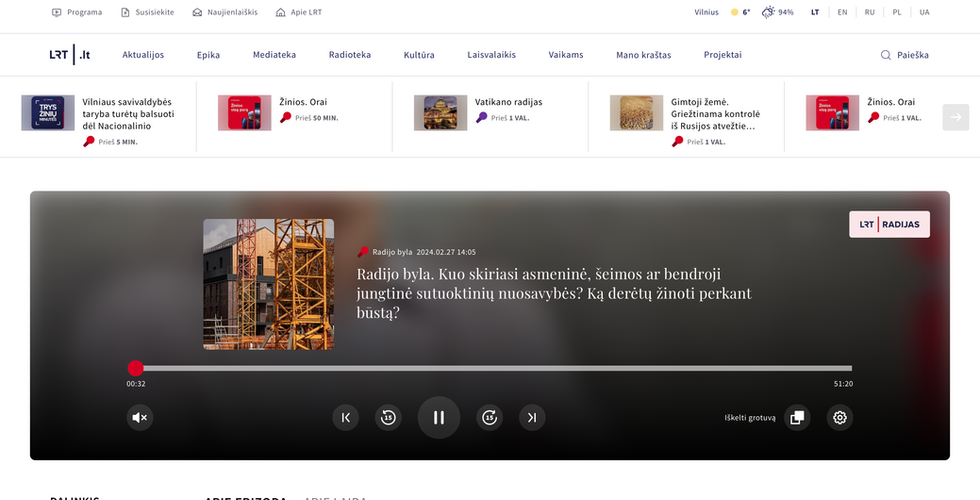Pop out the player (Iškelti grotuvą)
980x500 pixels.
(x=797, y=418)
